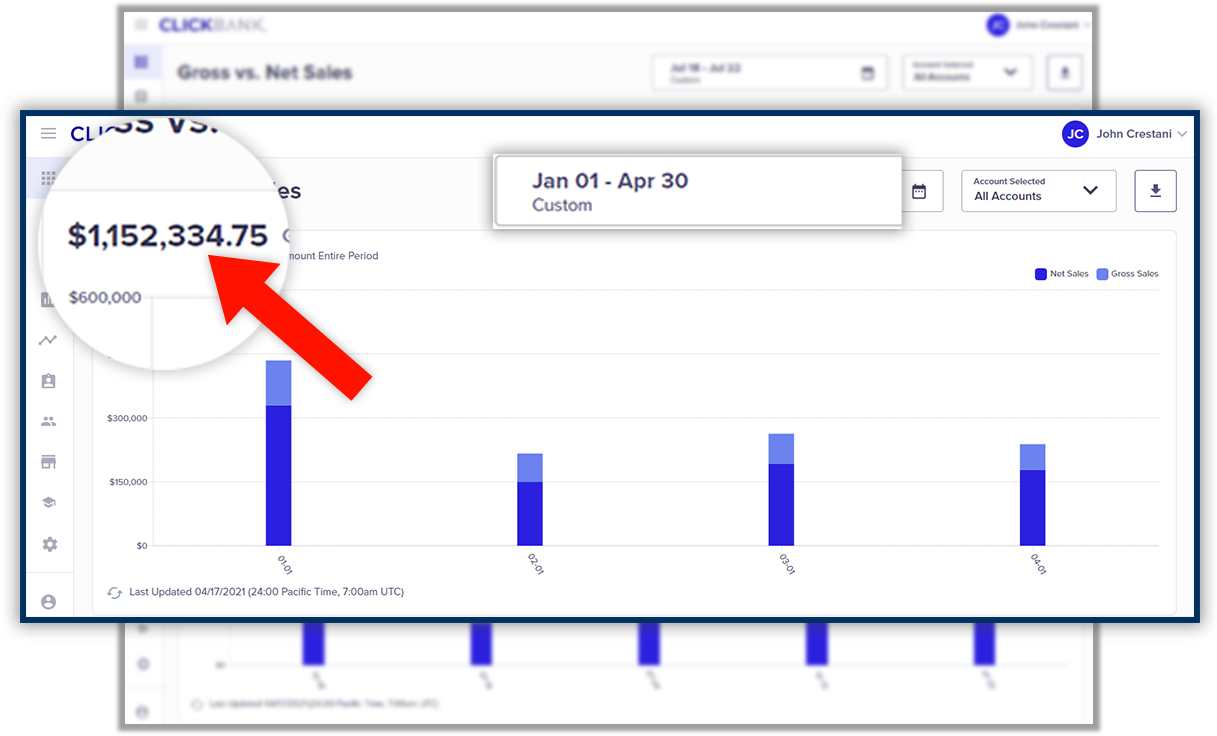Expand the chevron next to John Crestani in the front window

pos(1182,134)
